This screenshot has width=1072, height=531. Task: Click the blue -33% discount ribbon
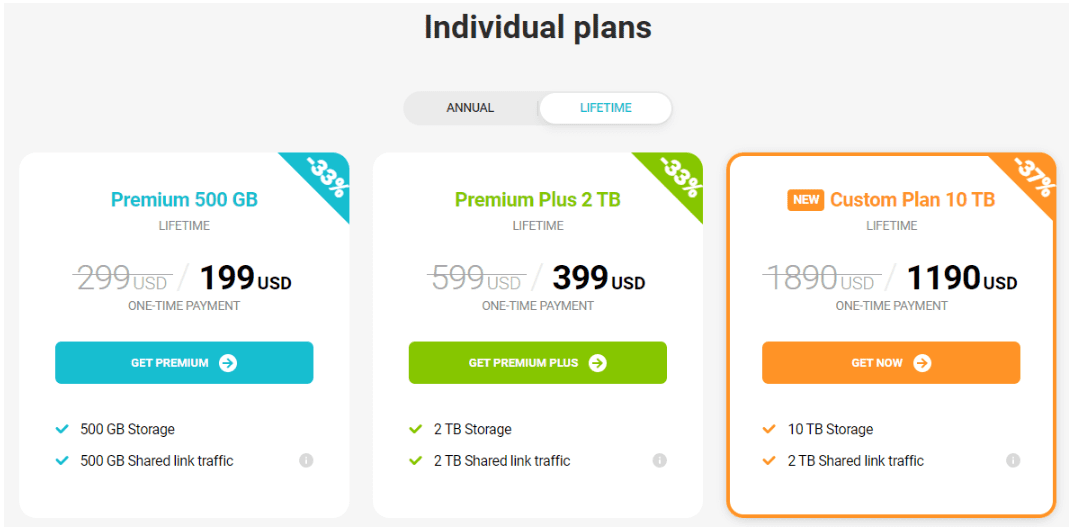(325, 179)
